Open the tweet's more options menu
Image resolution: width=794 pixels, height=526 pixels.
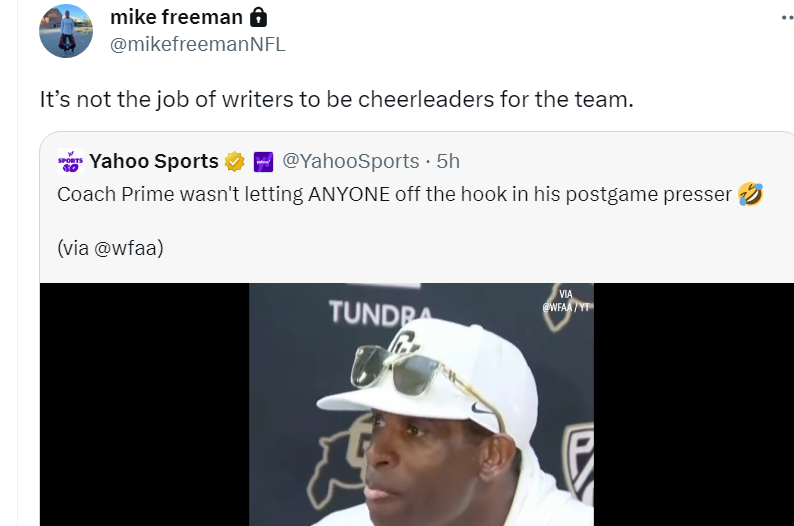[785, 18]
